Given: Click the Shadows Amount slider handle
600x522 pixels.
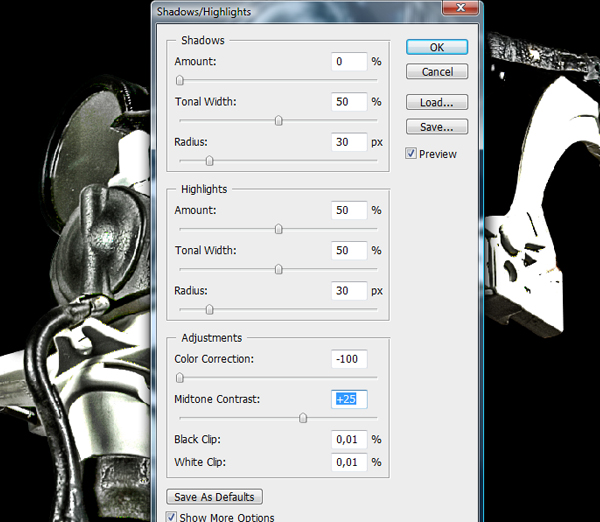Looking at the screenshot, I should (179, 80).
